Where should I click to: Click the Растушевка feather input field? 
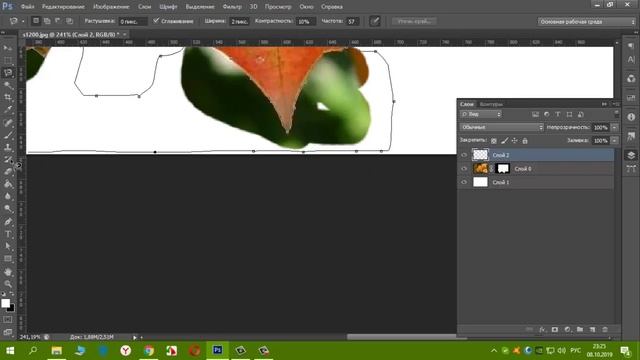[132, 21]
